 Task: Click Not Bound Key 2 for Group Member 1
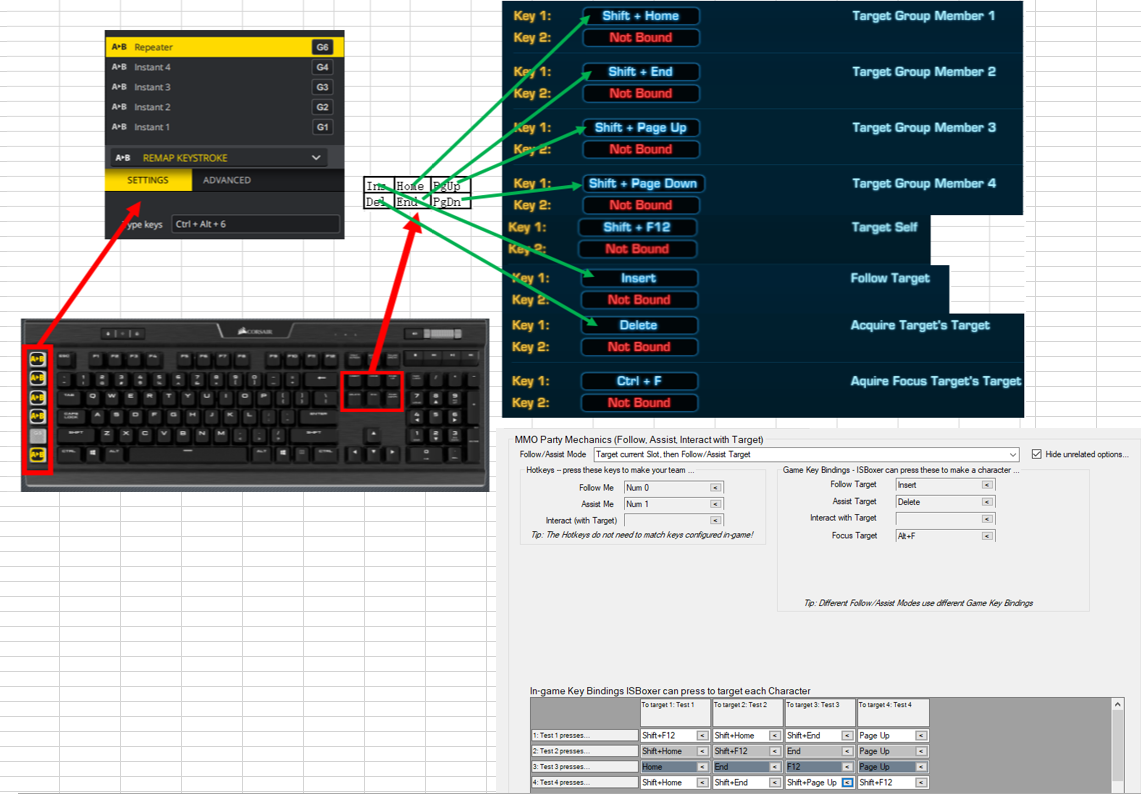[x=641, y=38]
